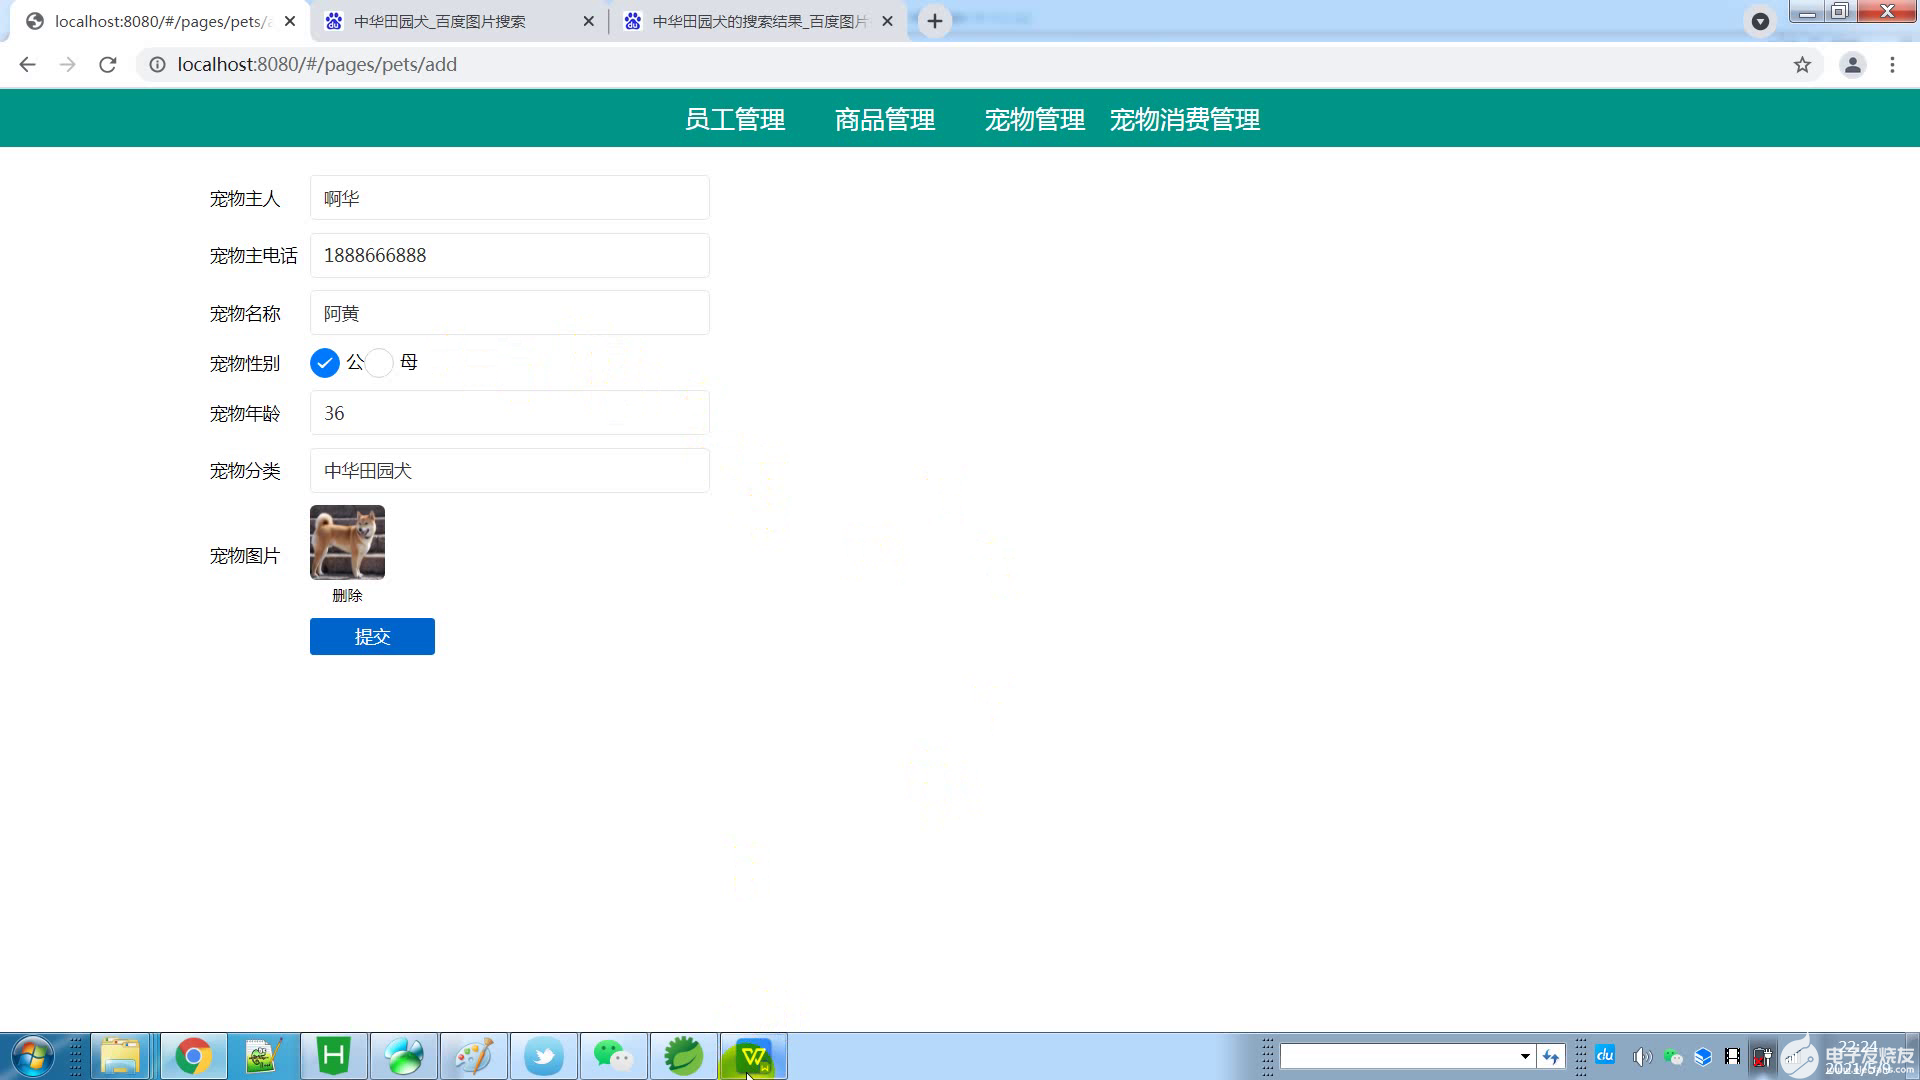This screenshot has height=1080, width=1920.
Task: Open a new browser tab
Action: click(934, 21)
